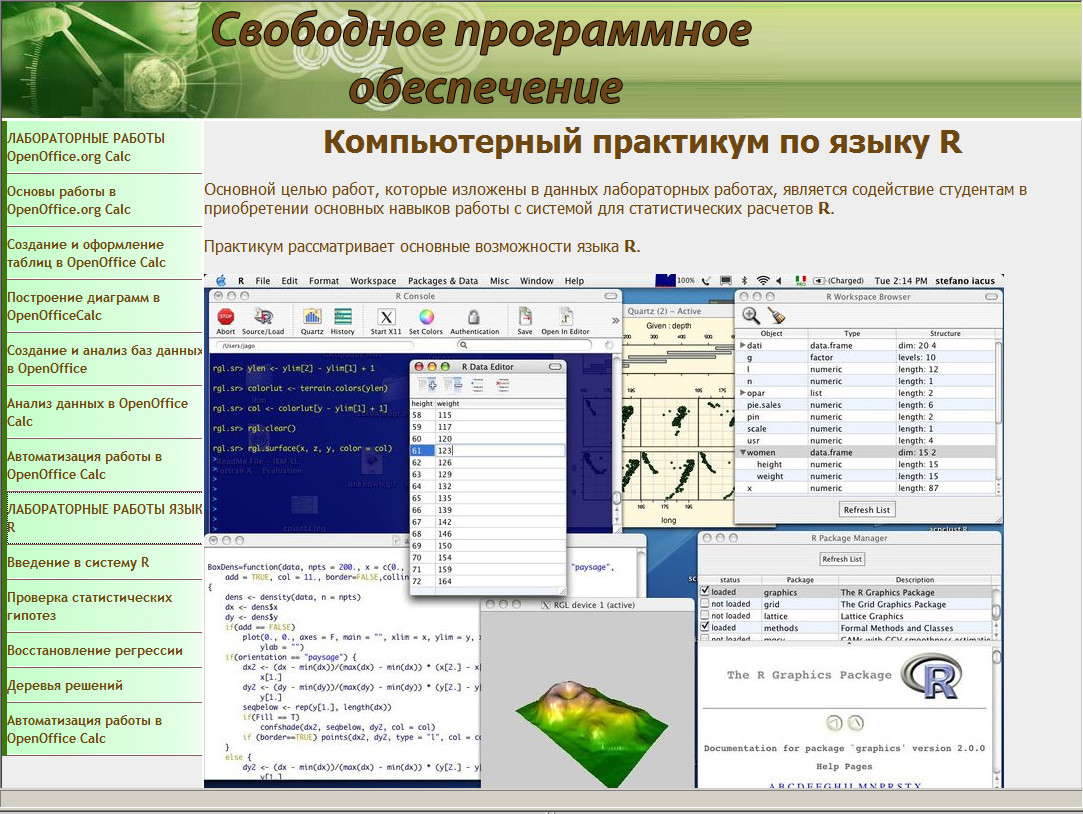1083x814 pixels.
Task: Click the Package Manager list scrollbar
Action: 996,612
